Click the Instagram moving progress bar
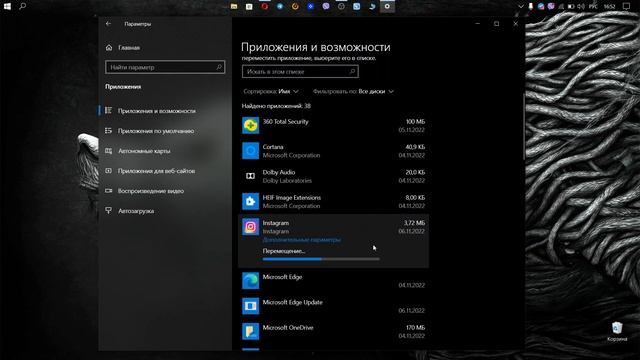The image size is (640, 360). pos(321,259)
